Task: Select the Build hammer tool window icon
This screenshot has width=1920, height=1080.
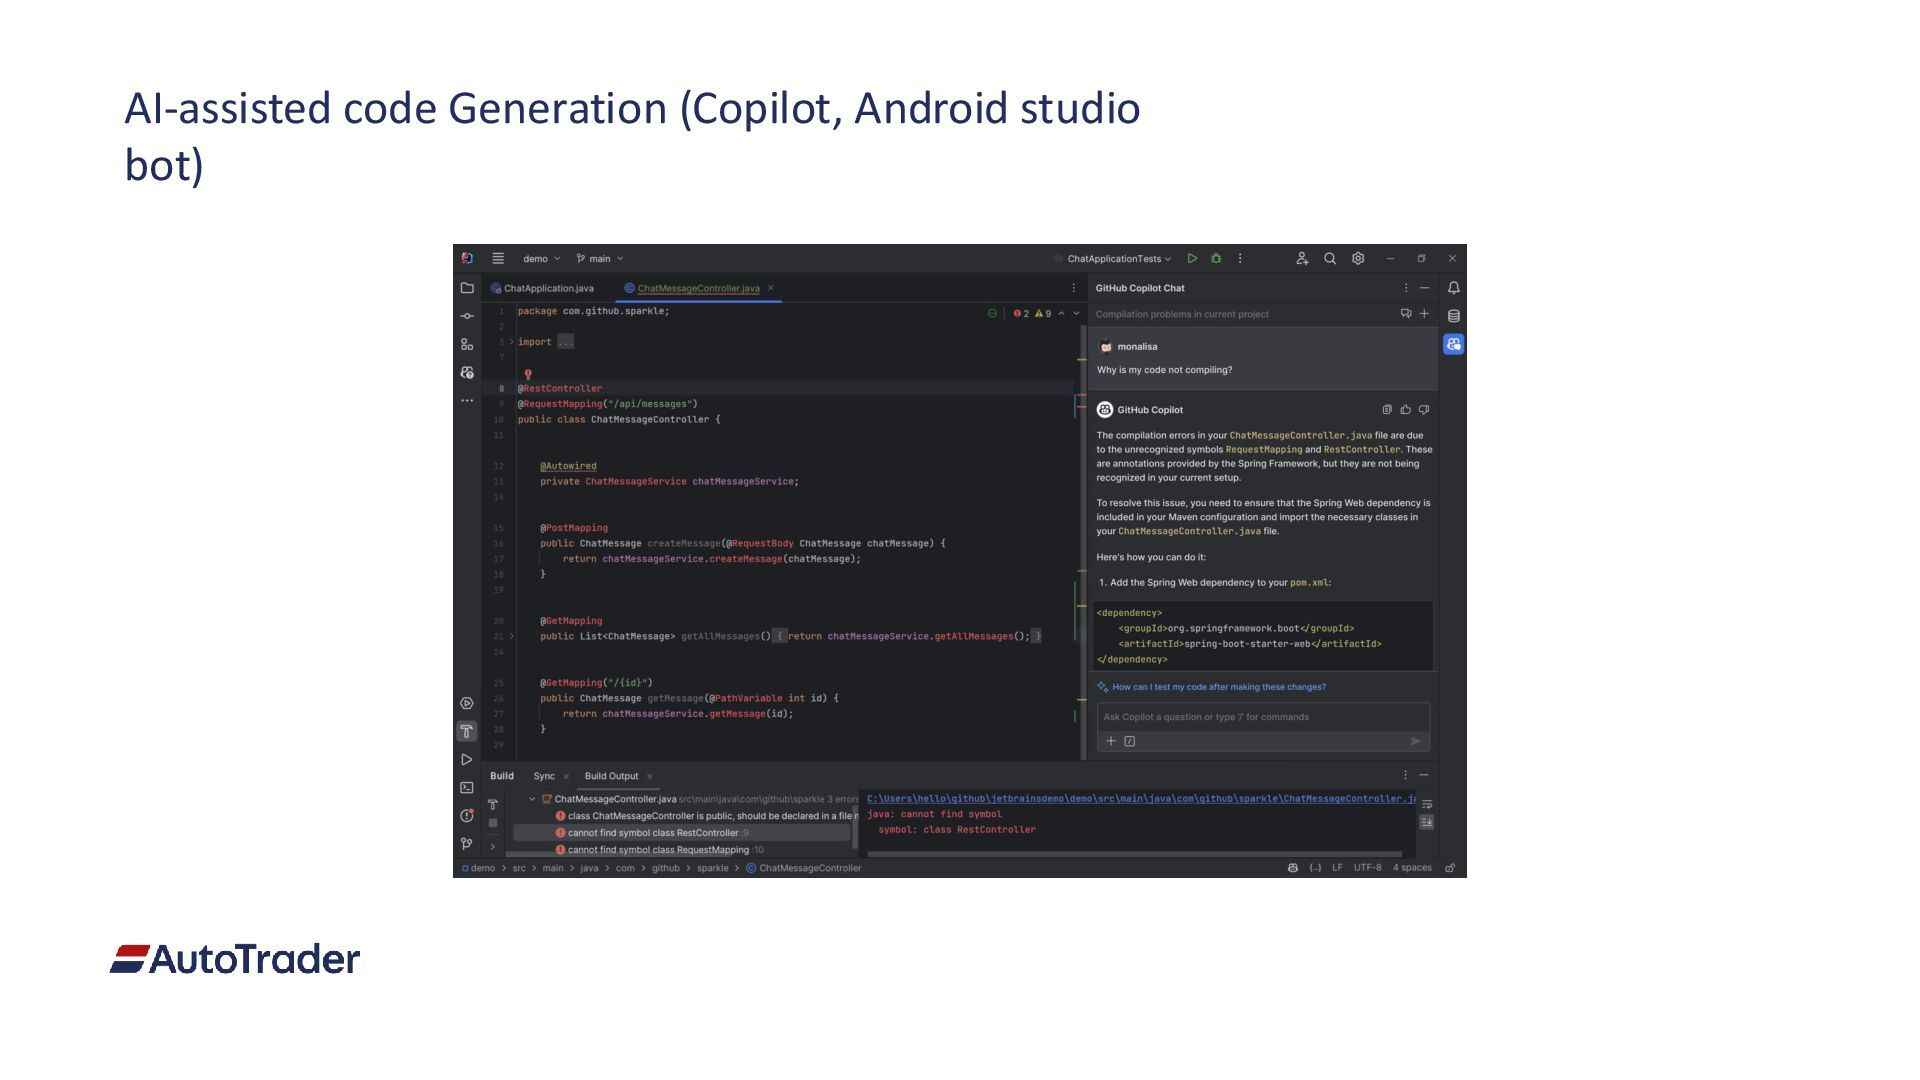Action: tap(467, 731)
